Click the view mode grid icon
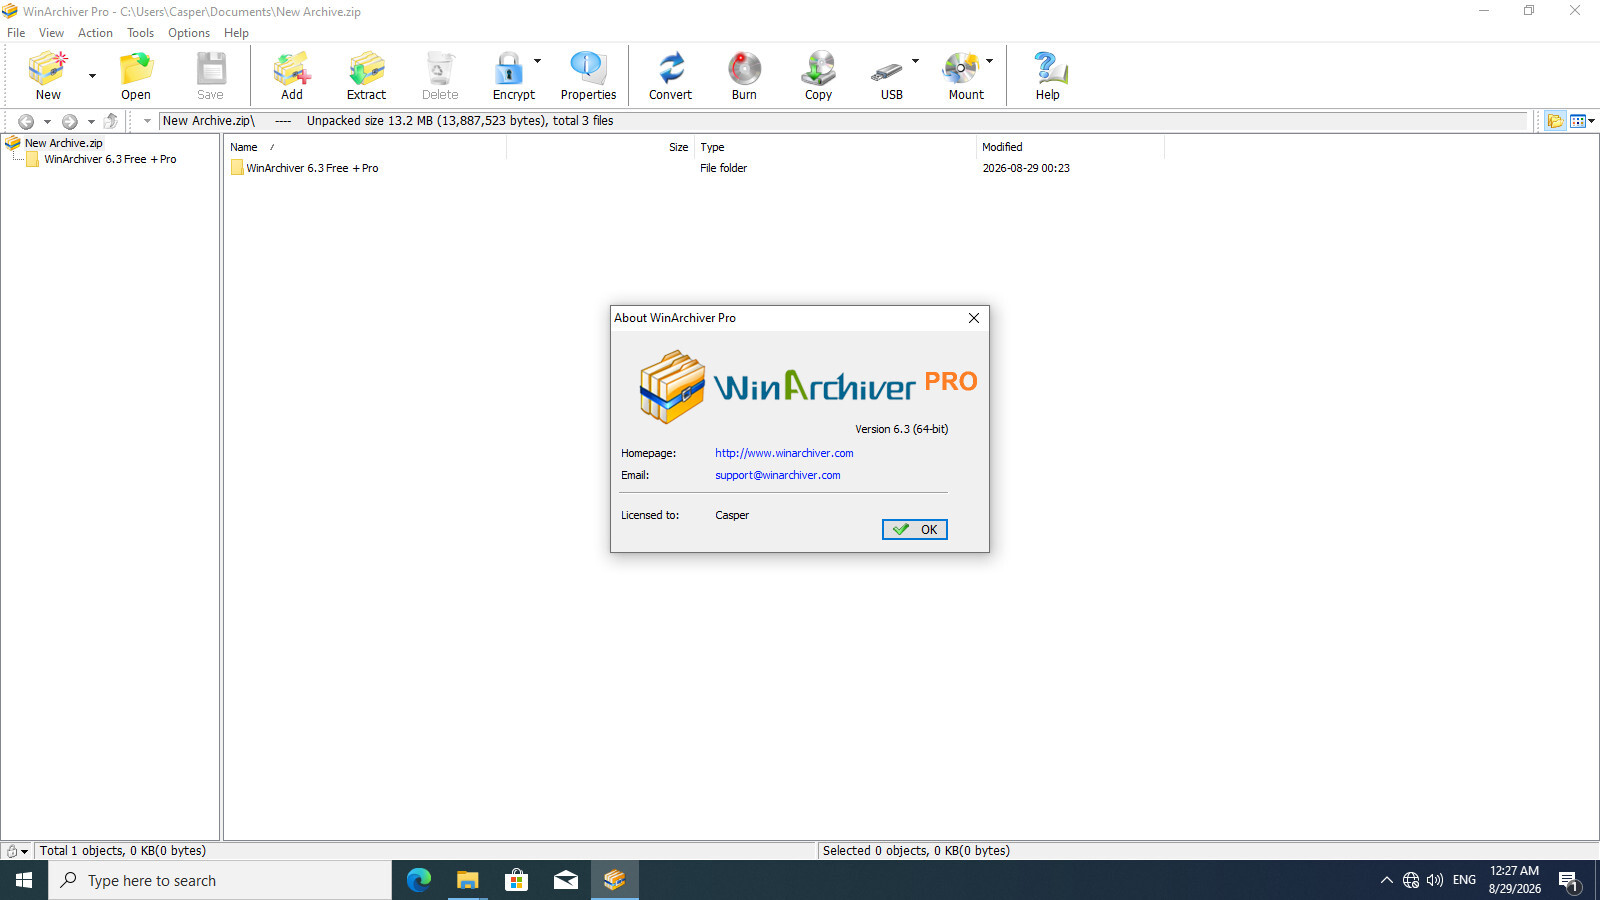The width and height of the screenshot is (1600, 900). coord(1578,121)
